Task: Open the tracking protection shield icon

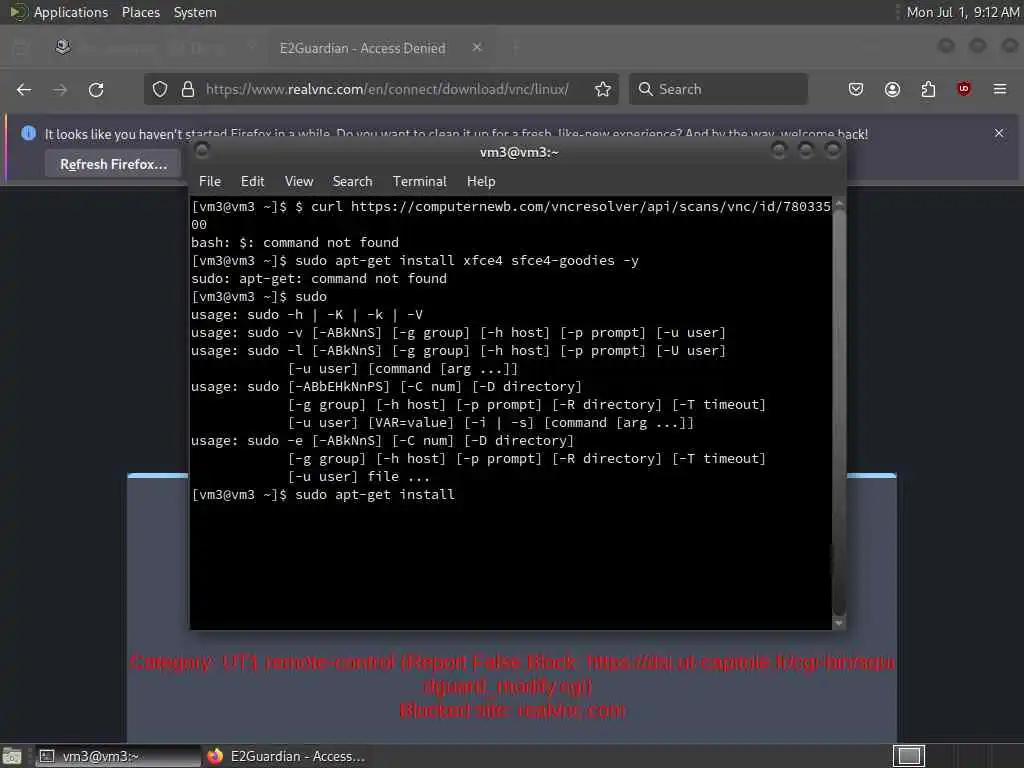Action: point(160,89)
